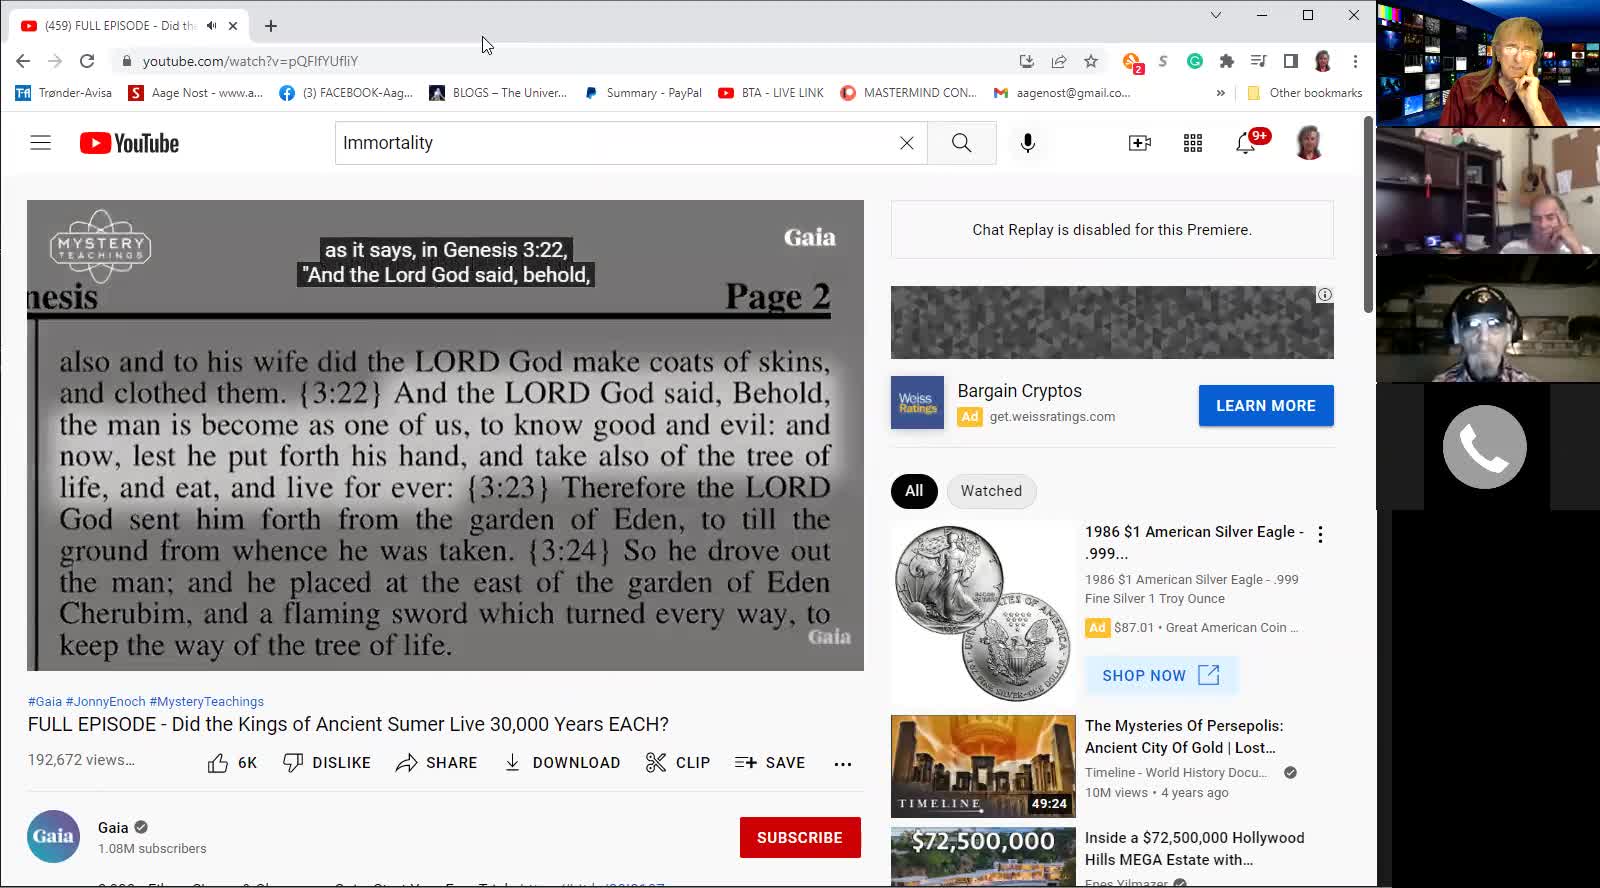Viewport: 1600px width, 888px height.
Task: Open Summary - PayPal bookmark
Action: pyautogui.click(x=643, y=93)
